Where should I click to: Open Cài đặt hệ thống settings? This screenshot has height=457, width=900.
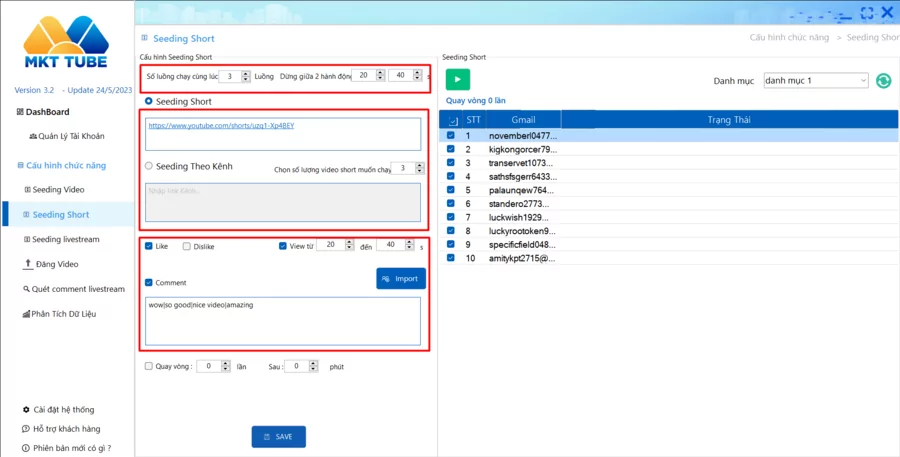(x=59, y=409)
